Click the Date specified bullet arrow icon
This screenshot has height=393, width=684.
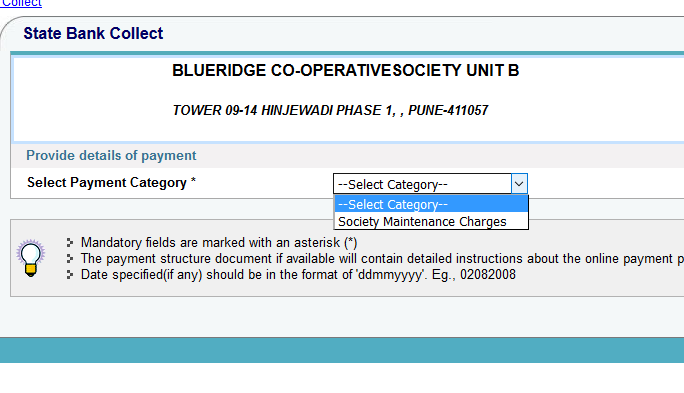point(70,275)
